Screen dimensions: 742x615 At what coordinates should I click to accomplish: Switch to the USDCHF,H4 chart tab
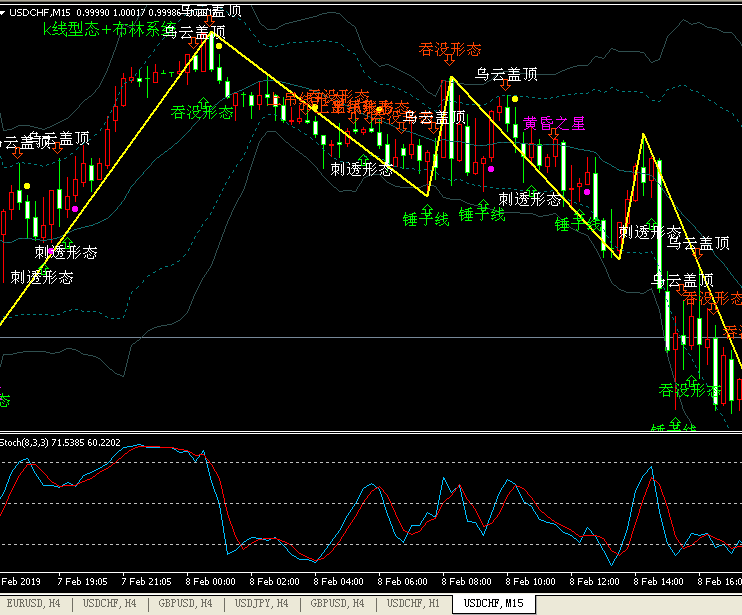[110, 604]
